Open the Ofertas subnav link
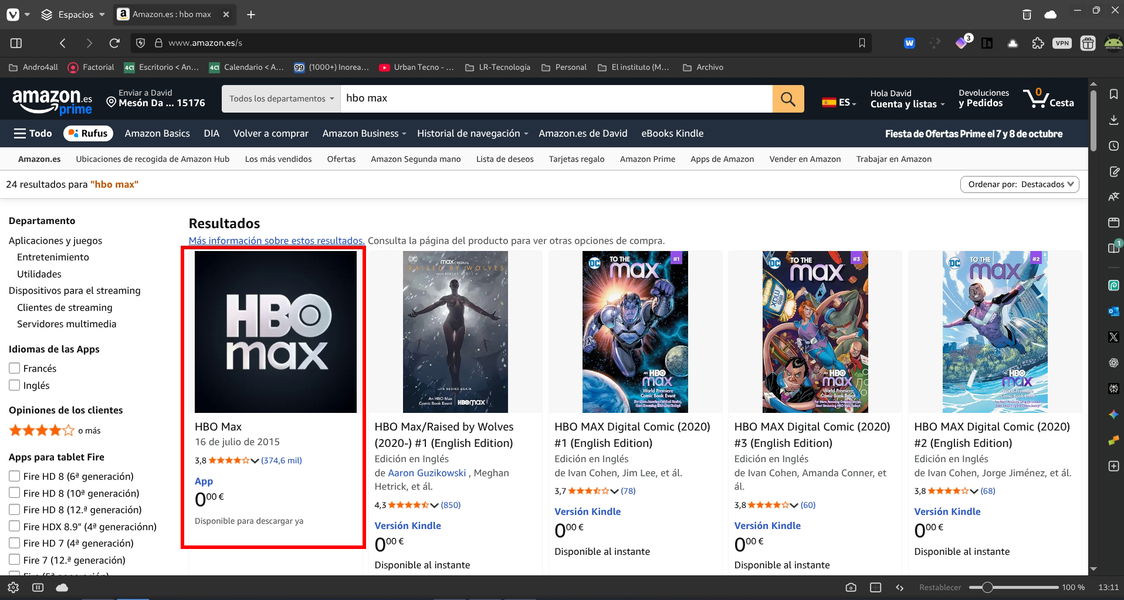 tap(341, 159)
